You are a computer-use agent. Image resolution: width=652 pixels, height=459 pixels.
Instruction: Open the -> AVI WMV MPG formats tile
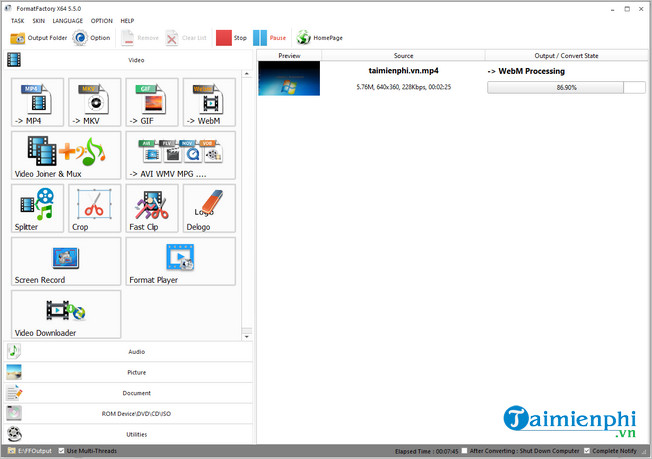181,155
